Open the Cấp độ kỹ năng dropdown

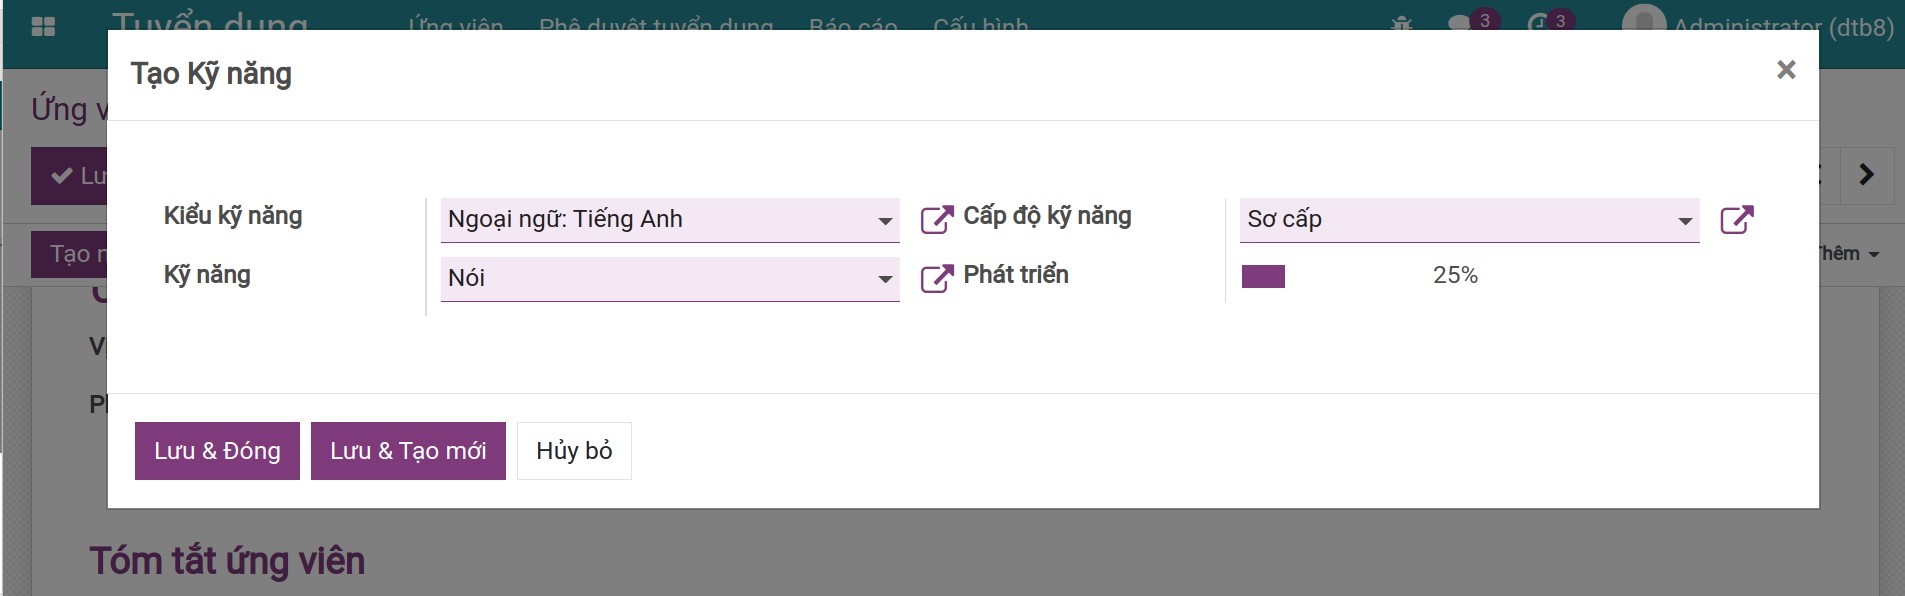tap(1684, 221)
